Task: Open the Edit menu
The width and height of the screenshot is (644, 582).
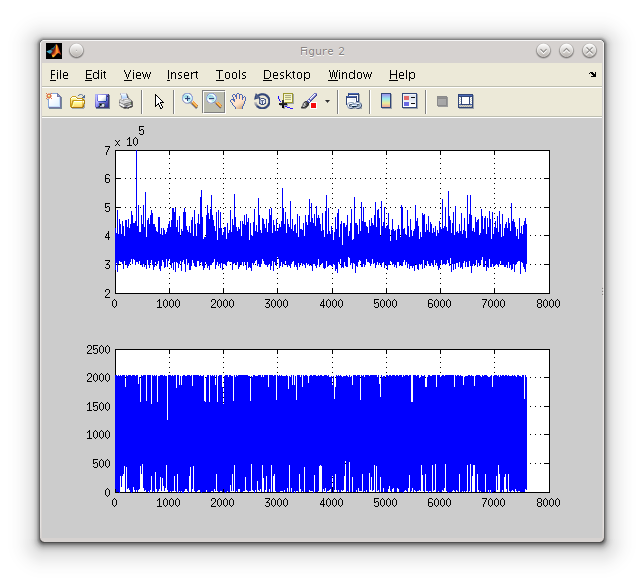Action: (95, 75)
